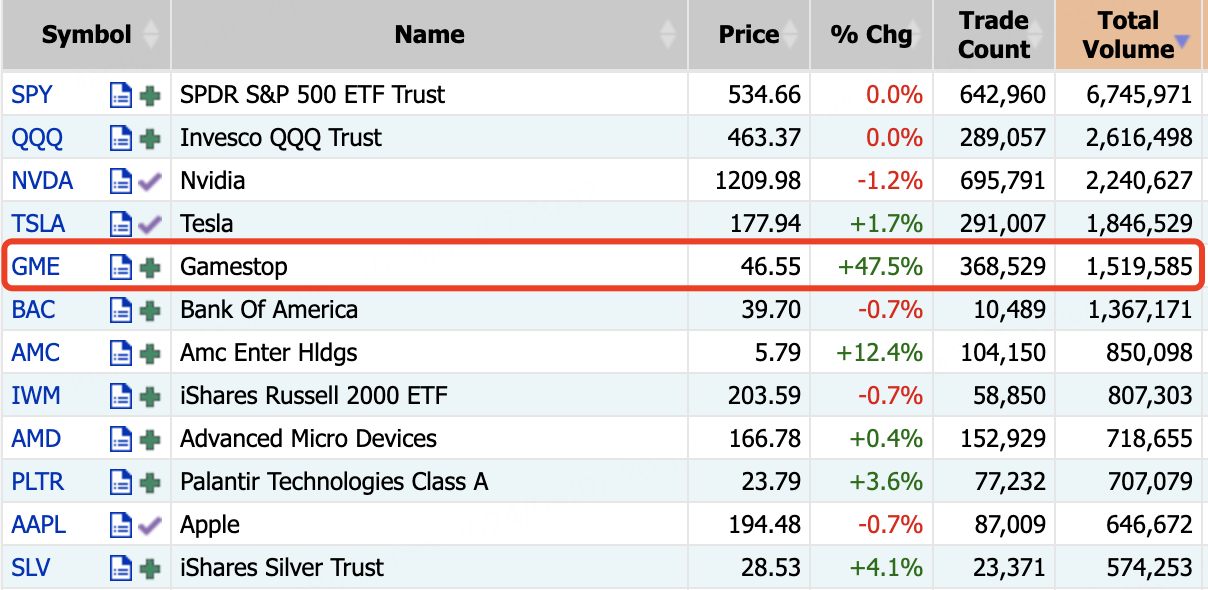Click the green plus icon in the GME row
This screenshot has height=590, width=1208.
click(x=150, y=268)
